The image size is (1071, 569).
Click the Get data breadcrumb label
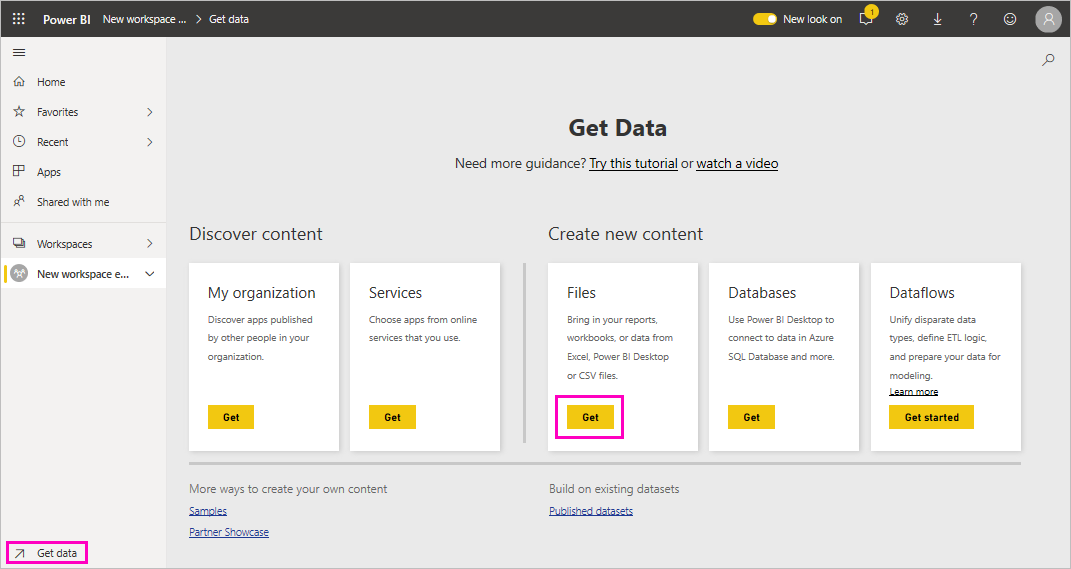point(229,19)
